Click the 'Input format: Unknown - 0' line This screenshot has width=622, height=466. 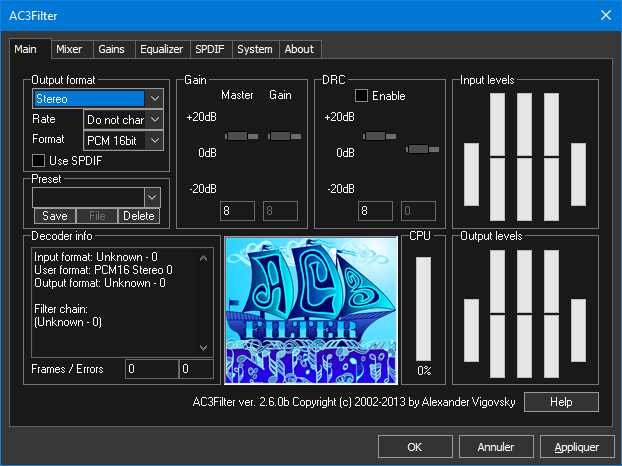tap(96, 257)
